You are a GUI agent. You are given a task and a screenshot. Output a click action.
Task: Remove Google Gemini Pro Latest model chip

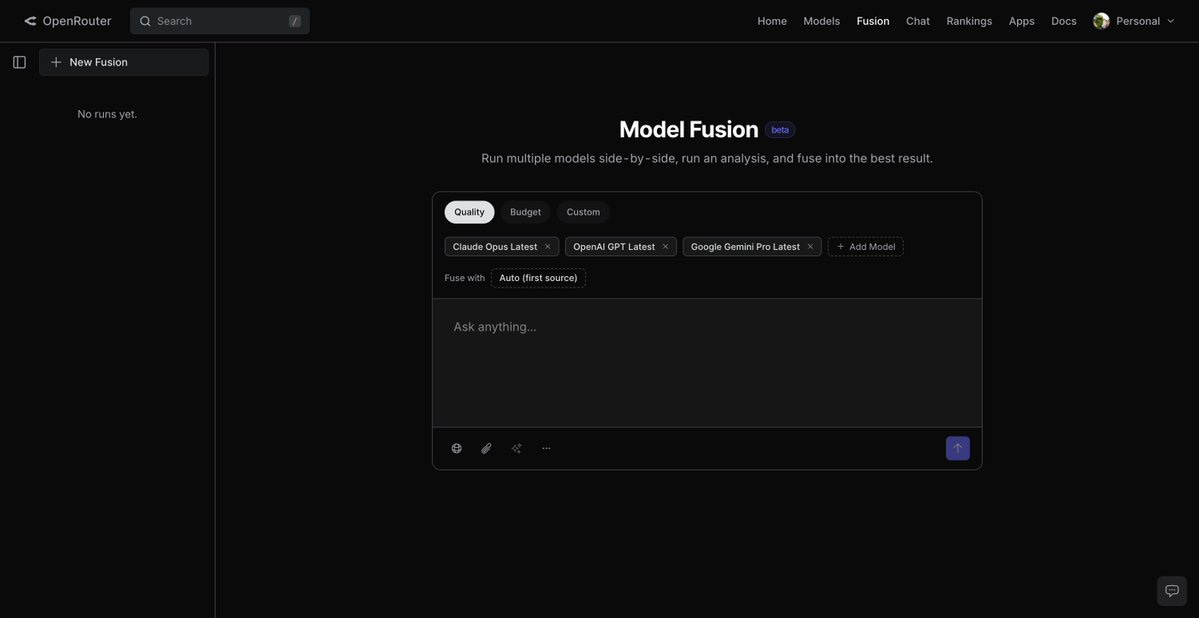(x=810, y=246)
